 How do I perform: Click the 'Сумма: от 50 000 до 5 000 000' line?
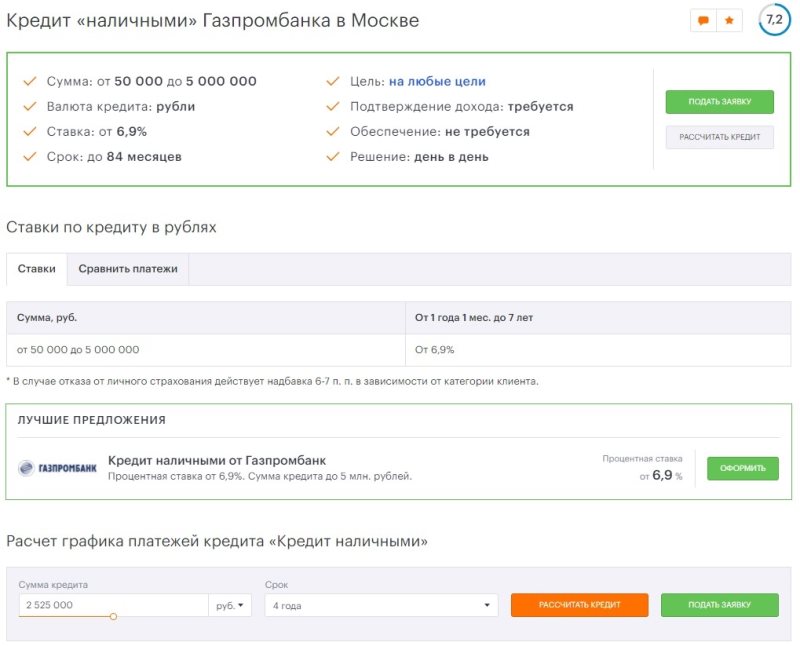click(152, 81)
